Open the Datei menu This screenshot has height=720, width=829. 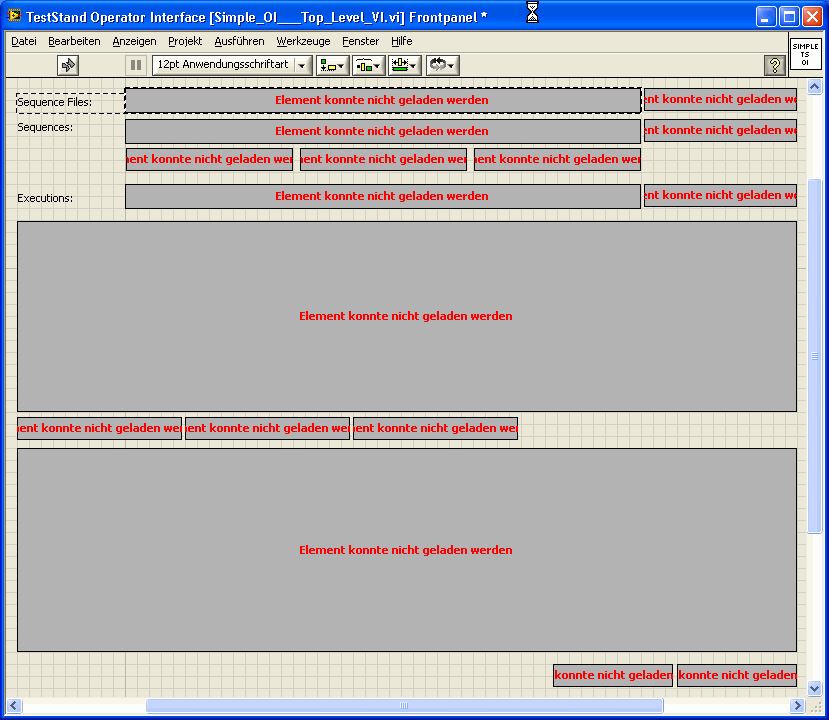click(x=24, y=41)
